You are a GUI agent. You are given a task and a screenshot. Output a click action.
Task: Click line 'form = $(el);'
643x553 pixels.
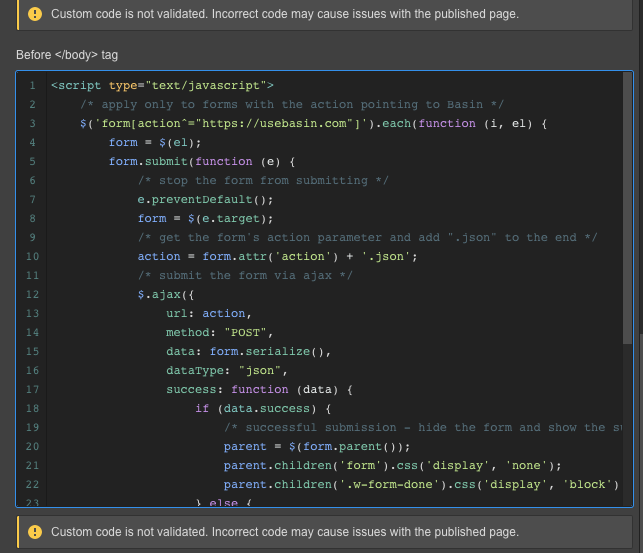tap(155, 142)
